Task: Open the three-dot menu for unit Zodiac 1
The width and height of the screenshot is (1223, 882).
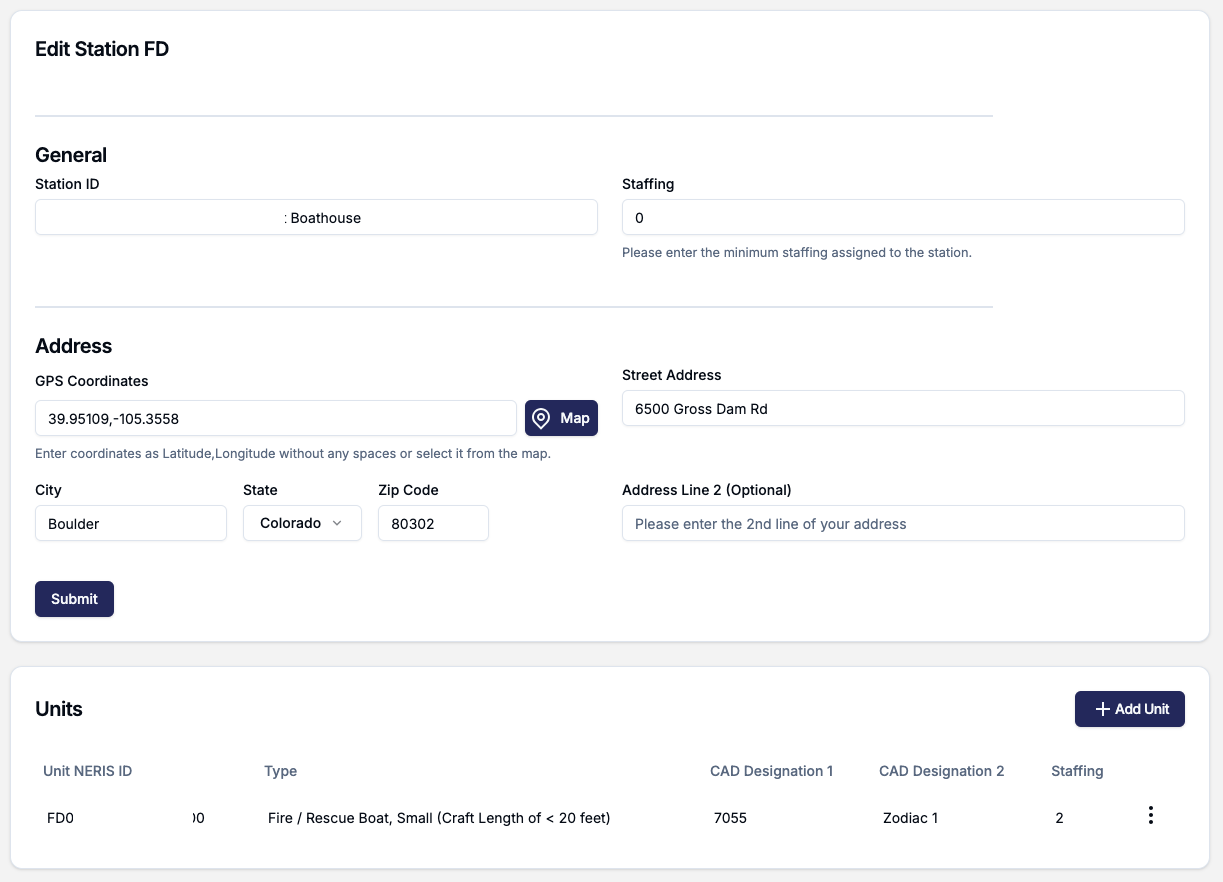Action: tap(1150, 816)
